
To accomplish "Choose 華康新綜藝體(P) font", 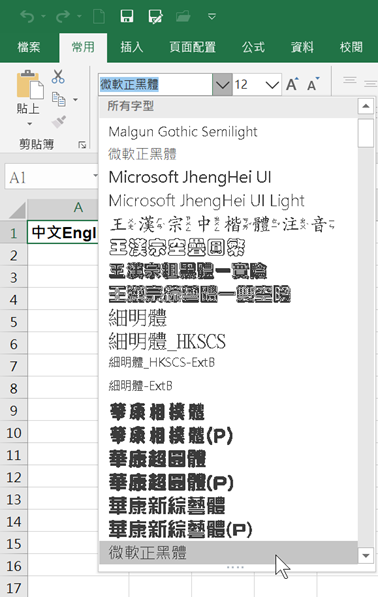I will pyautogui.click(x=228, y=529).
